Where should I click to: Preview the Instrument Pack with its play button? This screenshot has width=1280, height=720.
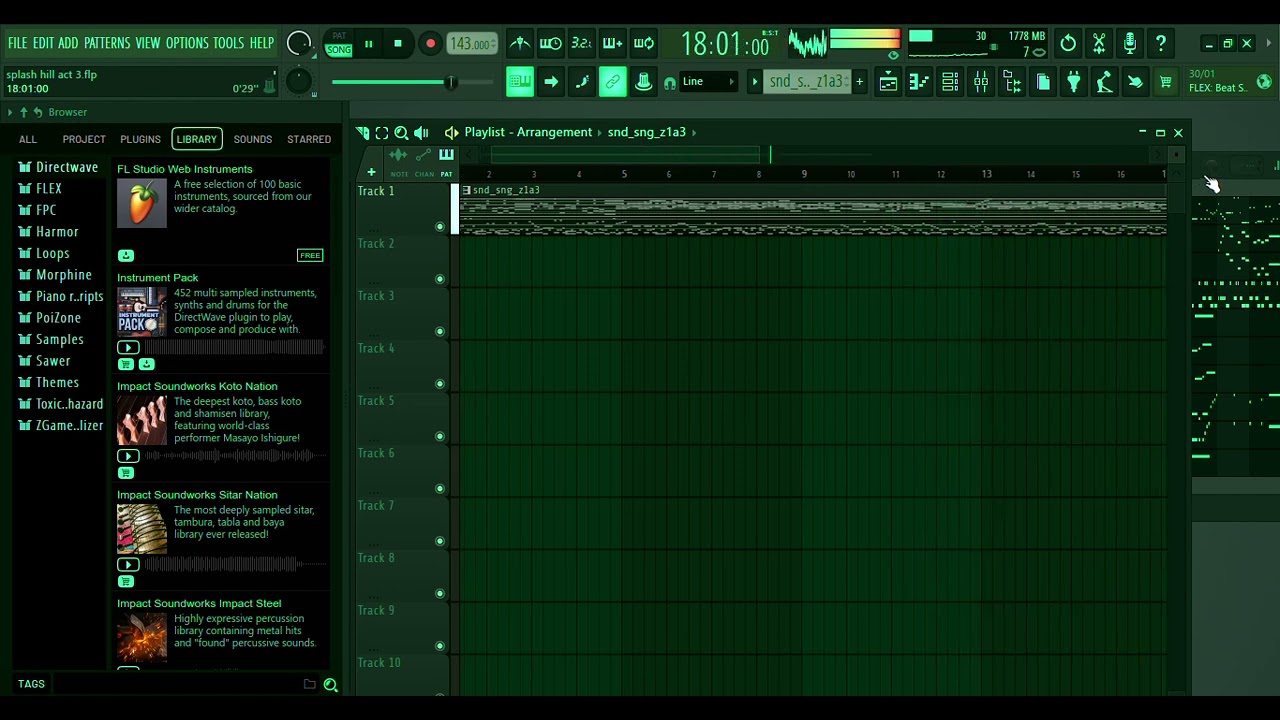pyautogui.click(x=128, y=347)
